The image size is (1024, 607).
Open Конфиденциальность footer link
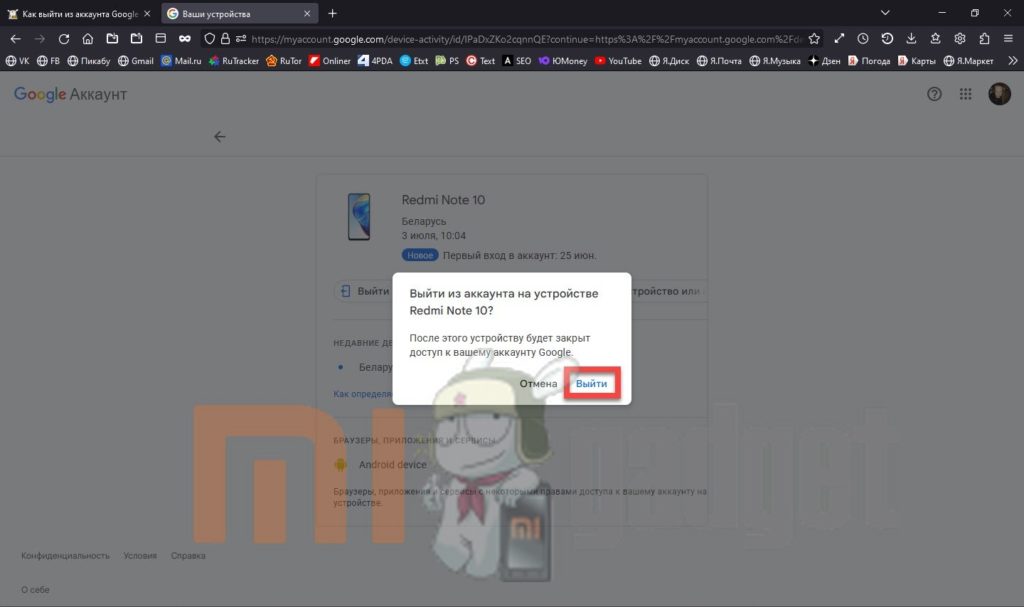pyautogui.click(x=65, y=556)
